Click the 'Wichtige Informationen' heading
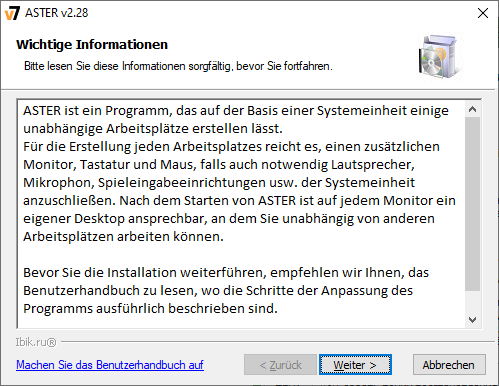 pos(92,44)
